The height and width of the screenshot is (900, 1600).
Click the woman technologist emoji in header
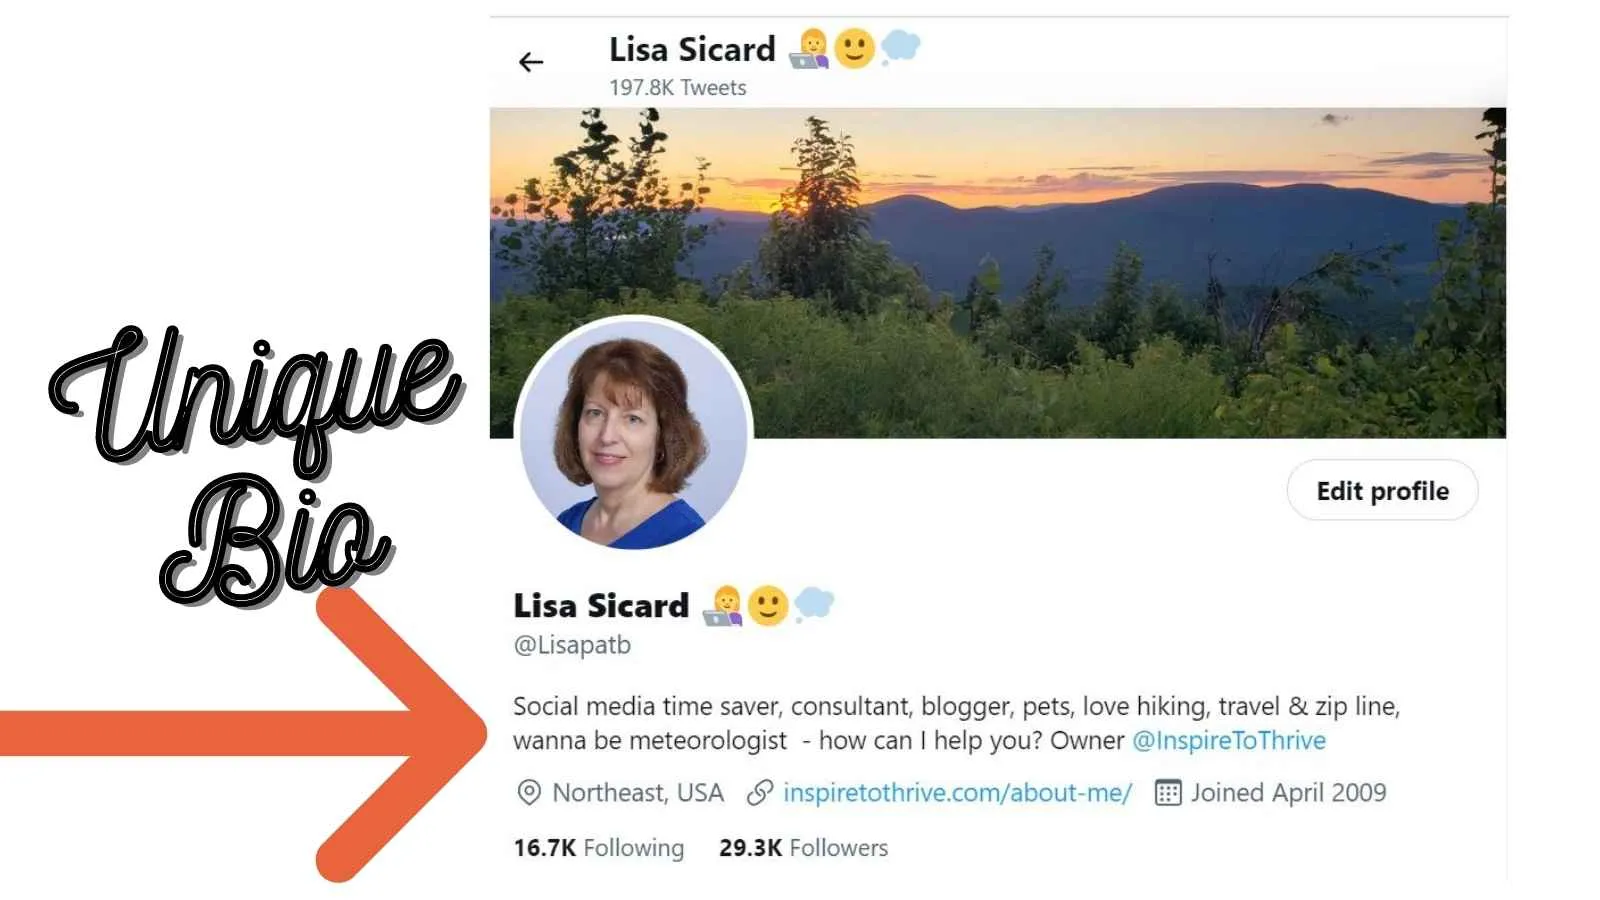811,49
